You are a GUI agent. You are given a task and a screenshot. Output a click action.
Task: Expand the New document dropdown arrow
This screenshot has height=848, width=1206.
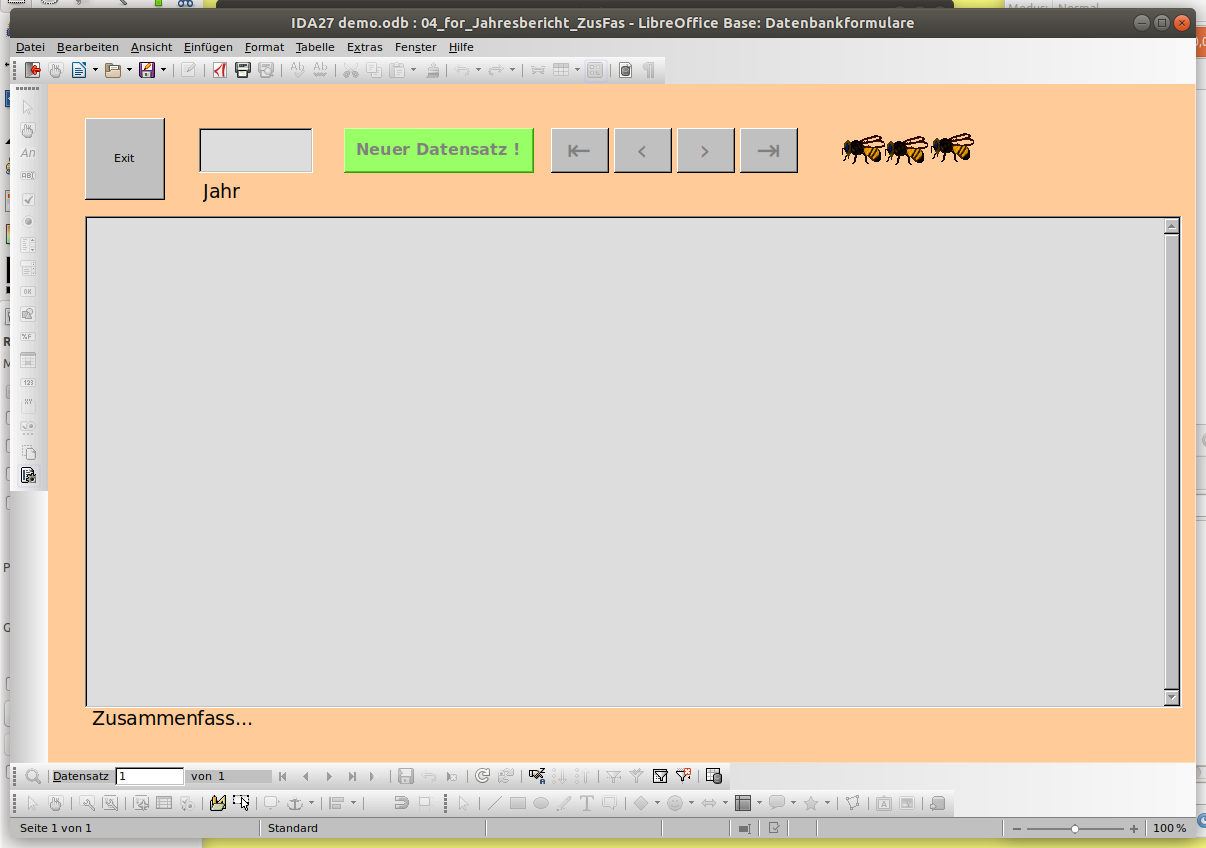coord(95,70)
